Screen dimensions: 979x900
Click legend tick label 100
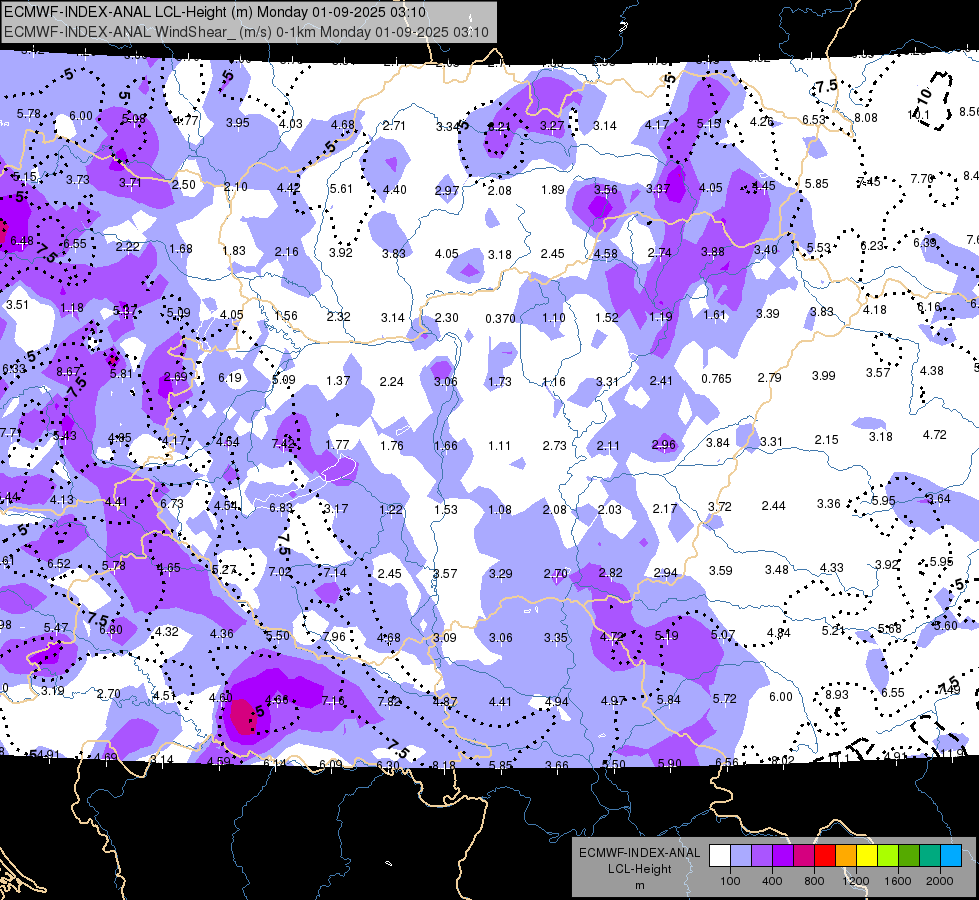pos(730,881)
